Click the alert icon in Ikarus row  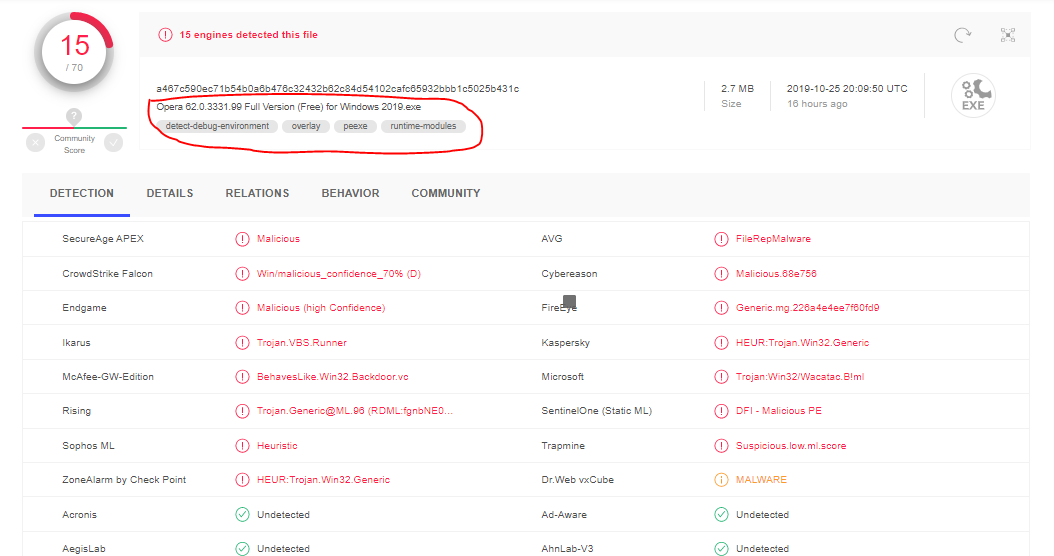(x=242, y=343)
